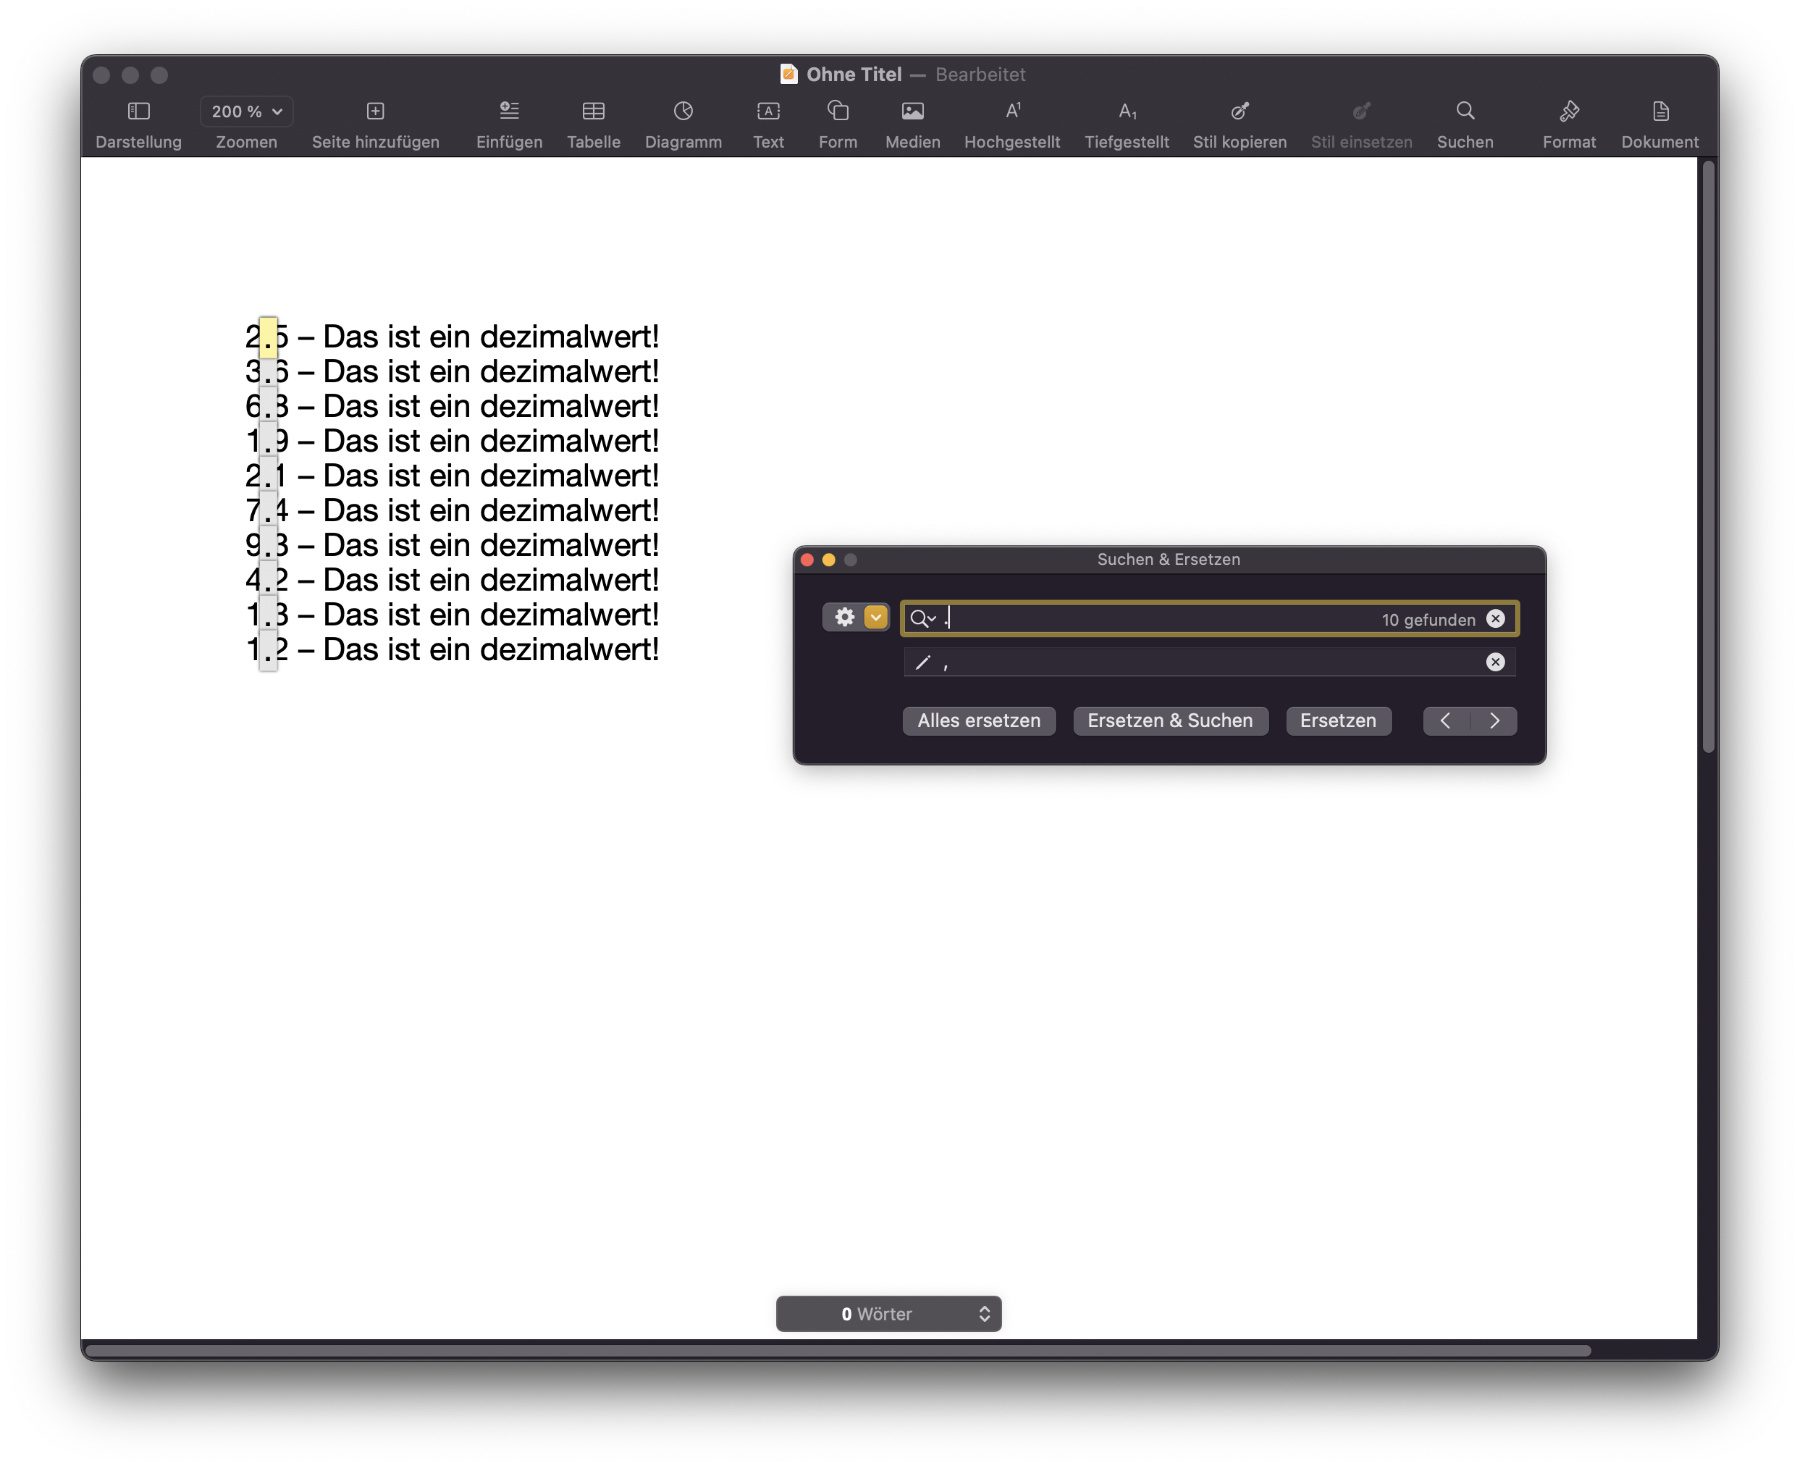This screenshot has width=1800, height=1468.
Task: Click Ersetzen & Suchen button
Action: point(1170,721)
